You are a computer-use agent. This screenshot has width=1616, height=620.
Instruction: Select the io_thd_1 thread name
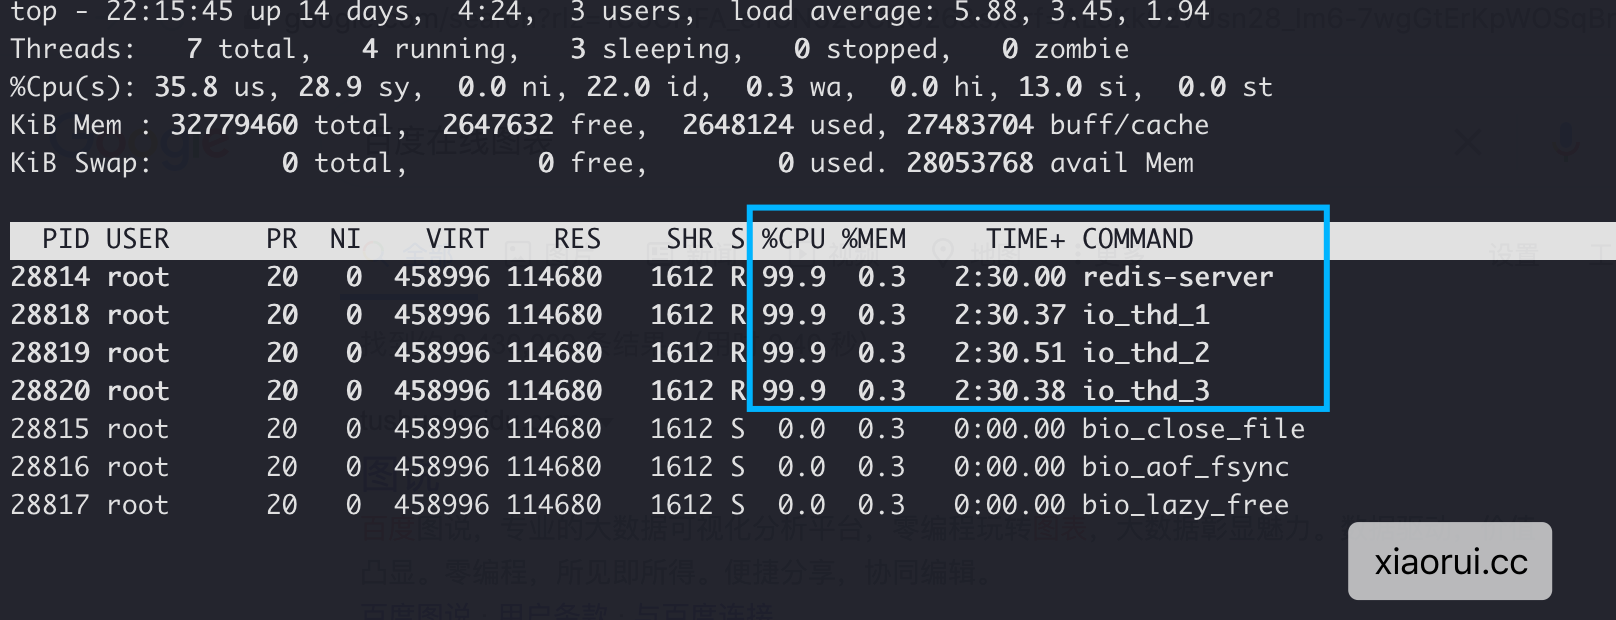tap(1145, 315)
